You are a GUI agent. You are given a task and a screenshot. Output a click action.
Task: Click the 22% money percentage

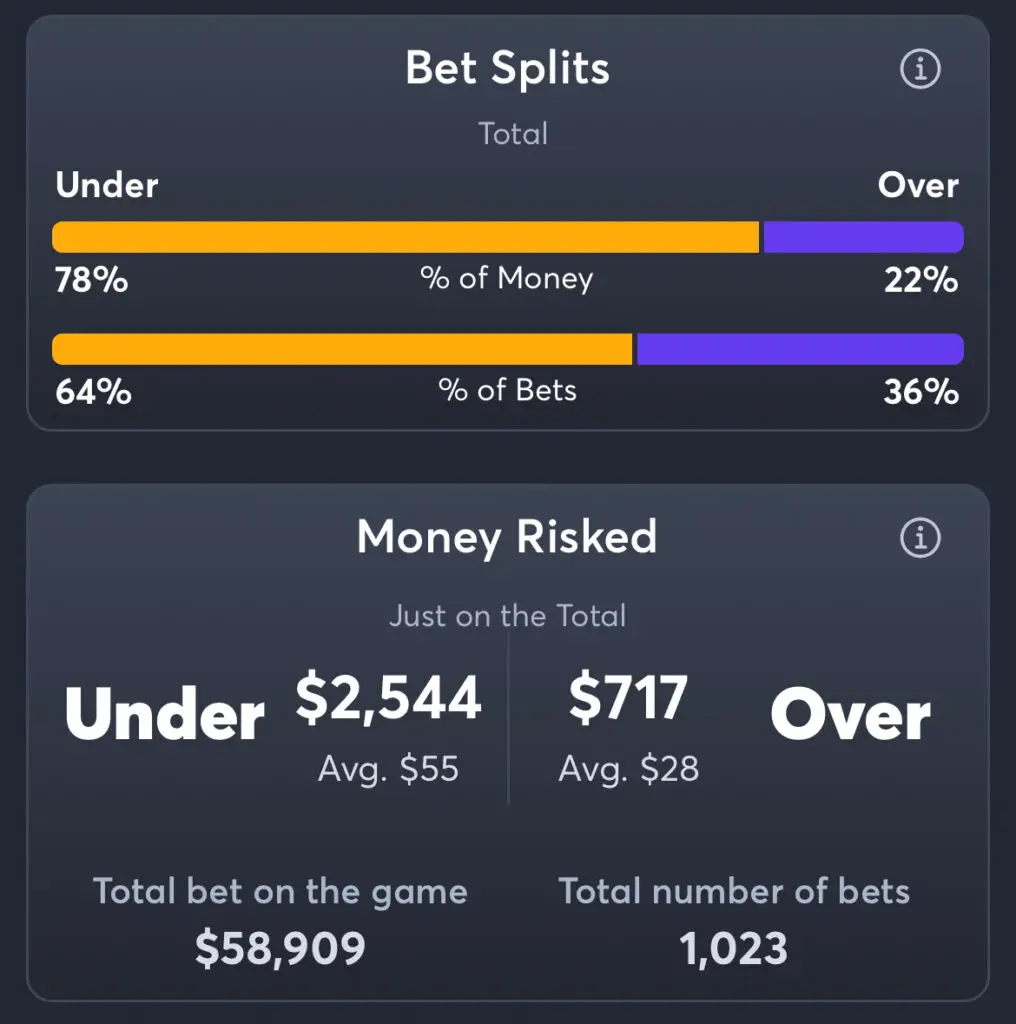tap(921, 280)
